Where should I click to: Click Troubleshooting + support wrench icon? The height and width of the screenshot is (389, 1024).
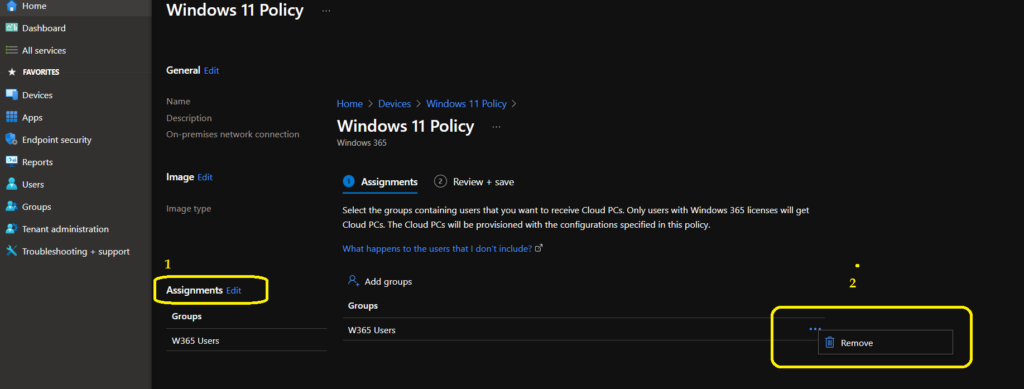pos(11,251)
